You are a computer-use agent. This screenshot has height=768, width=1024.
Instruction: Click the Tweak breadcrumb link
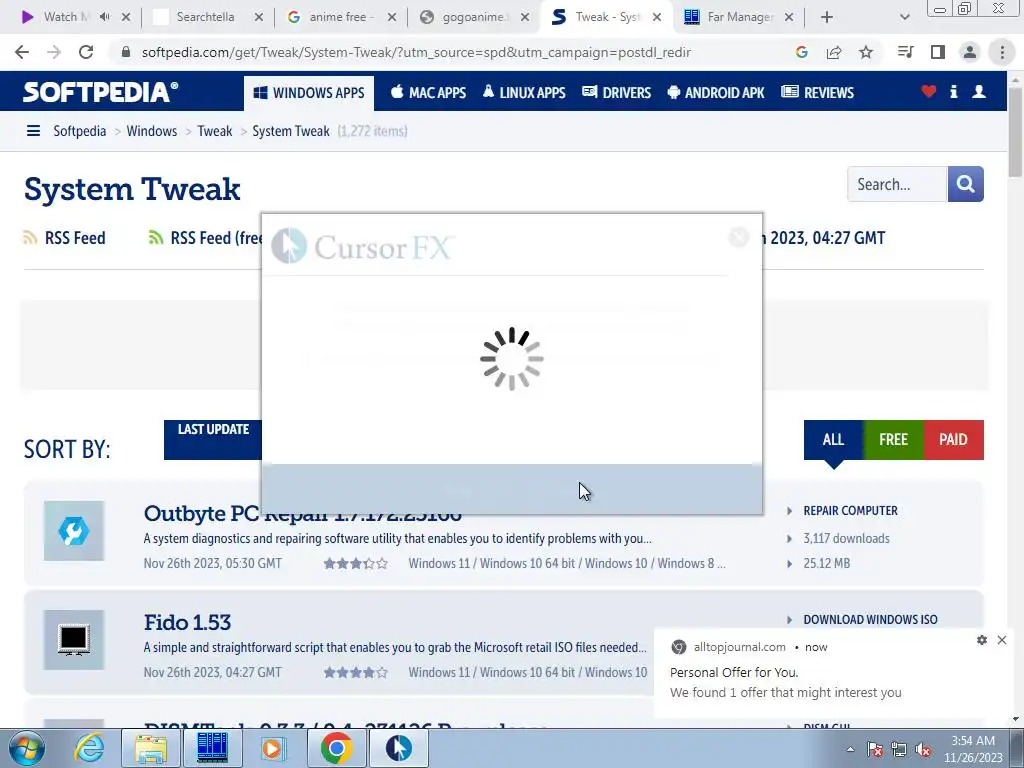[215, 131]
